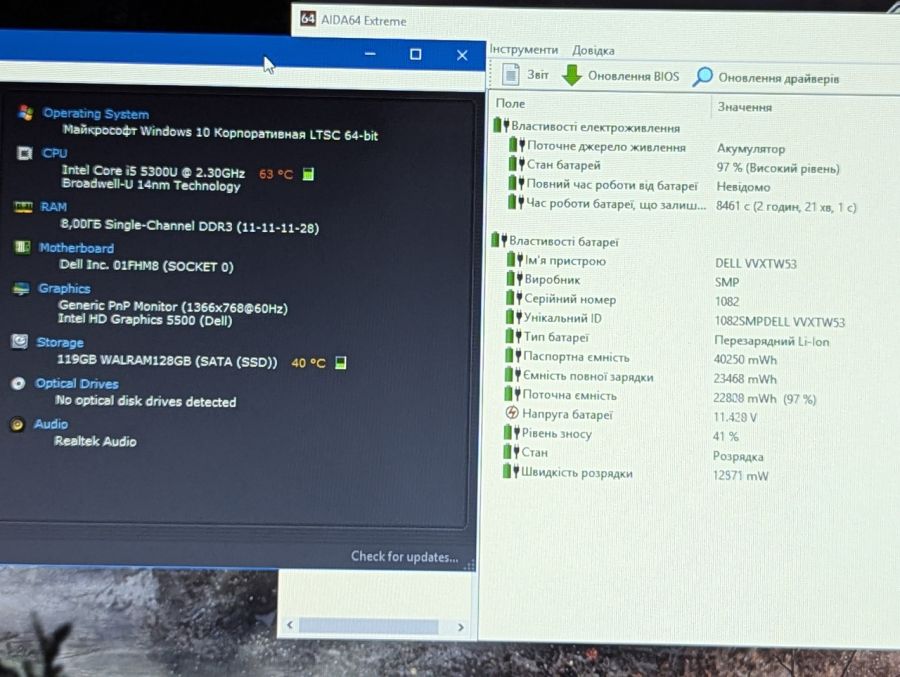
Task: Click the right arrow of horizontal scrollbar
Action: click(x=460, y=627)
